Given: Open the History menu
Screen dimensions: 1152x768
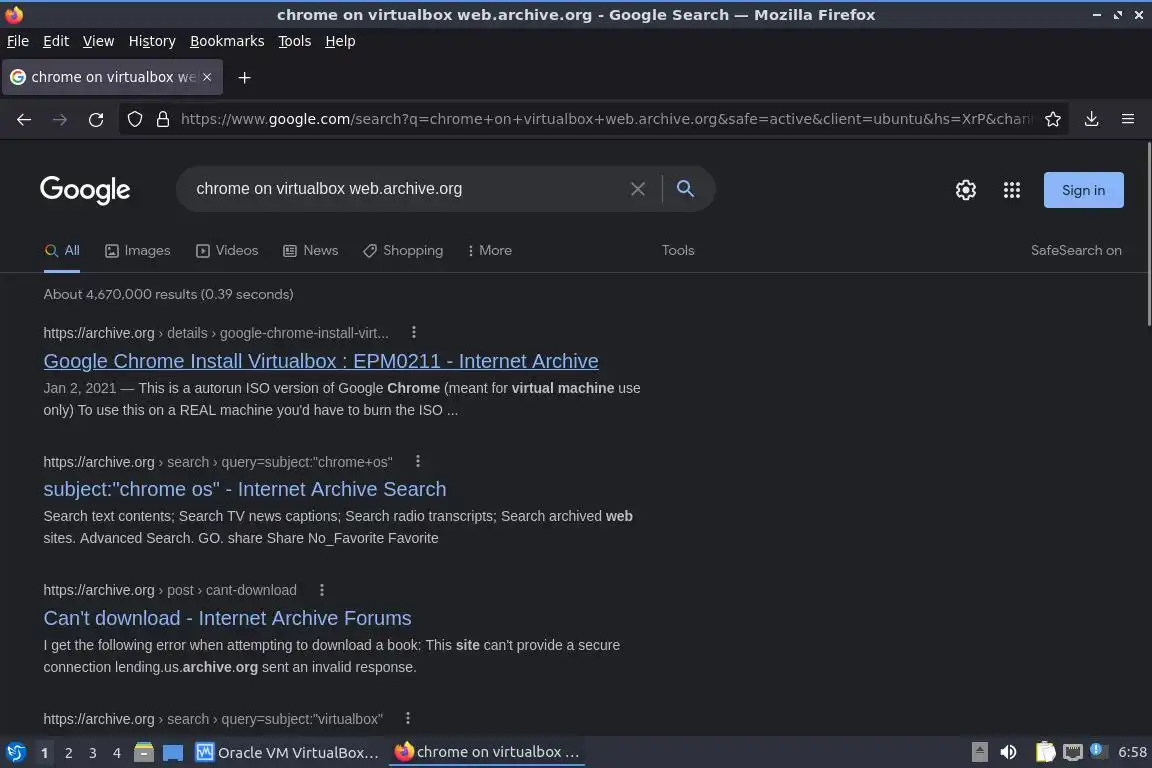Looking at the screenshot, I should pyautogui.click(x=152, y=41).
